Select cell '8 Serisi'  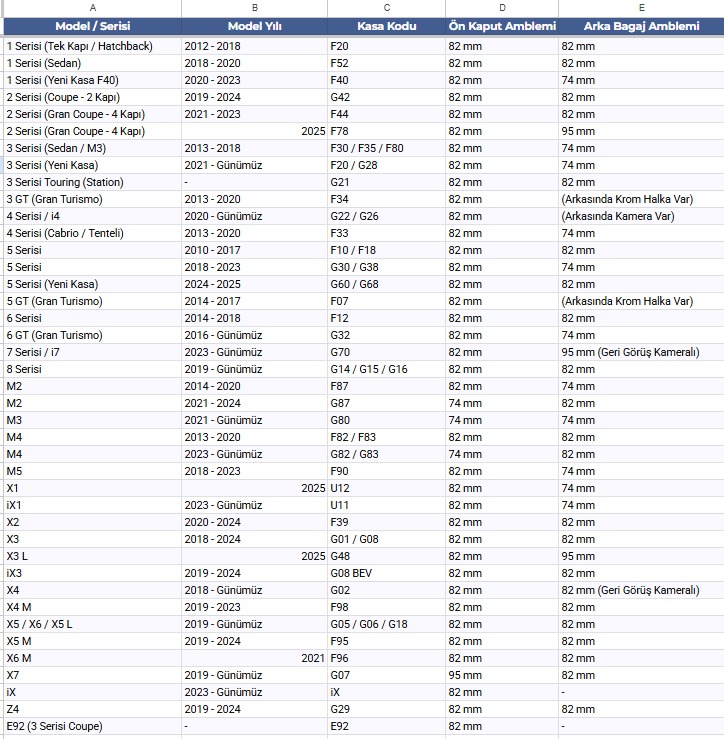click(x=92, y=369)
